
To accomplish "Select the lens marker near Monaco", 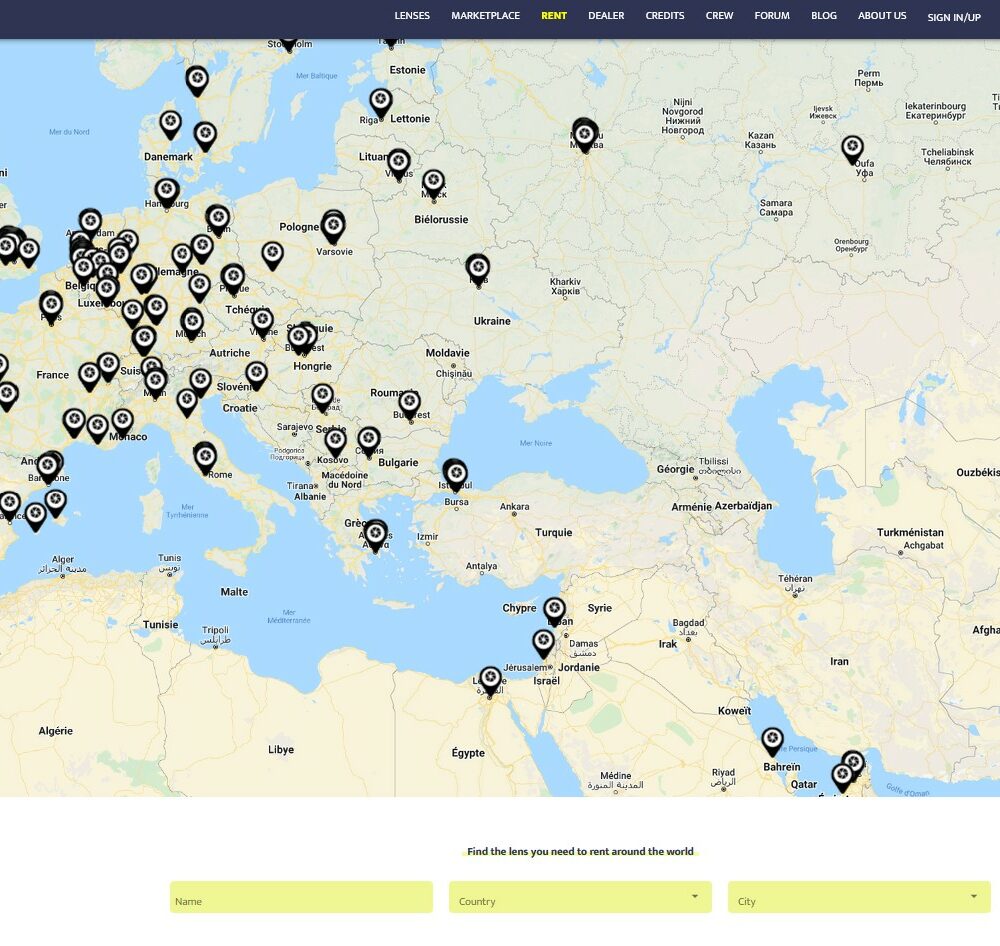I will (122, 424).
